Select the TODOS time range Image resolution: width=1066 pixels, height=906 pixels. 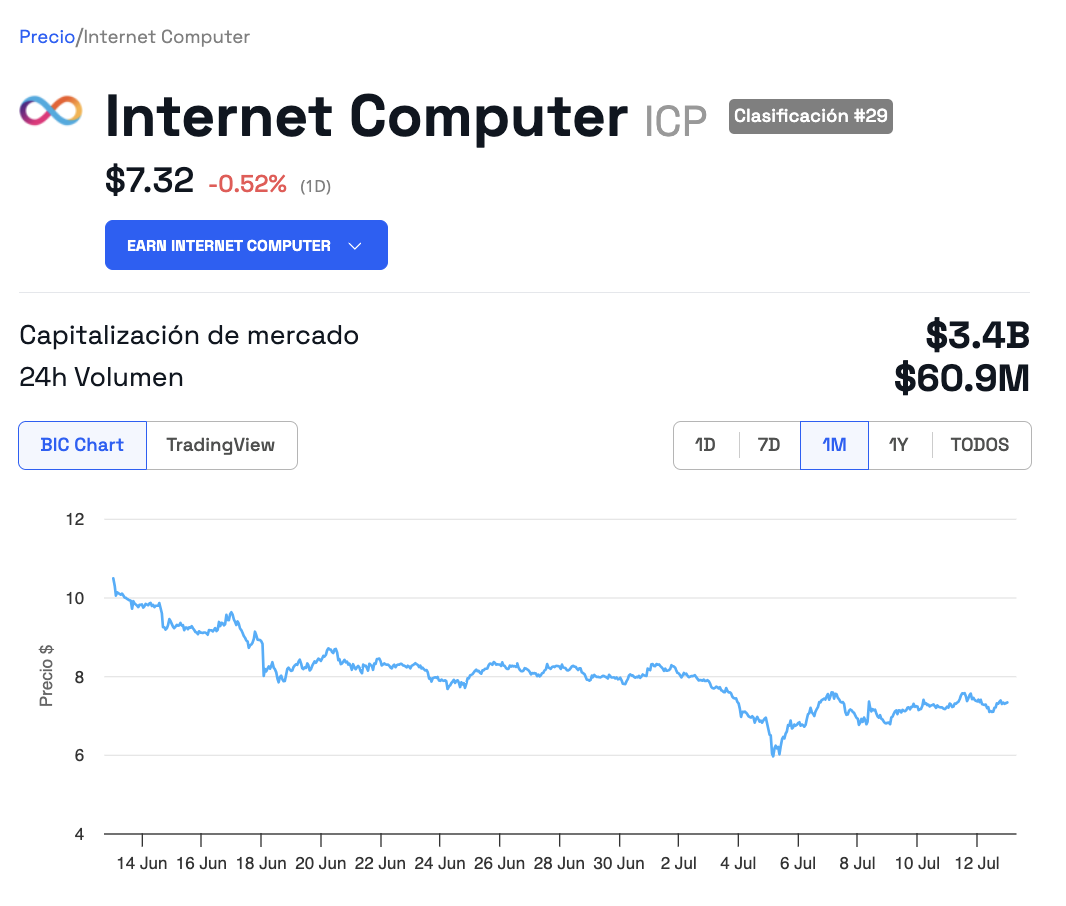(x=980, y=445)
